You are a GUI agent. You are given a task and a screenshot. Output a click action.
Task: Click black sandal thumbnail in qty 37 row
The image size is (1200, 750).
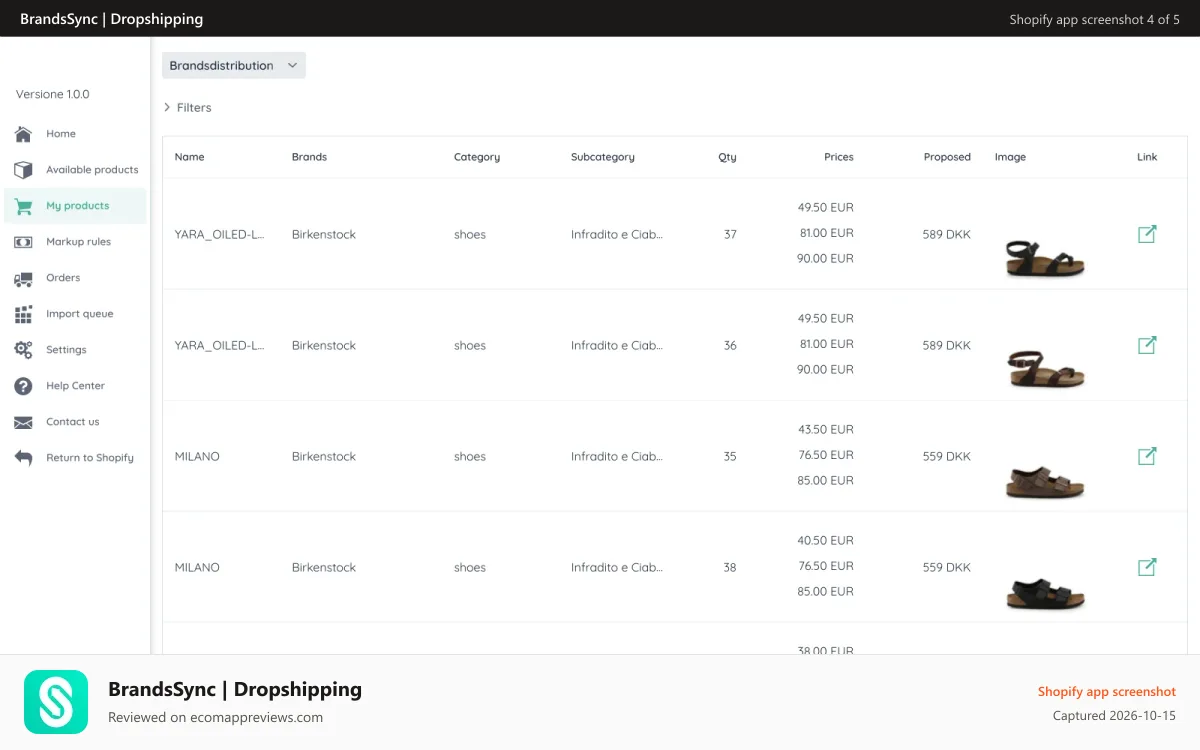pos(1045,259)
